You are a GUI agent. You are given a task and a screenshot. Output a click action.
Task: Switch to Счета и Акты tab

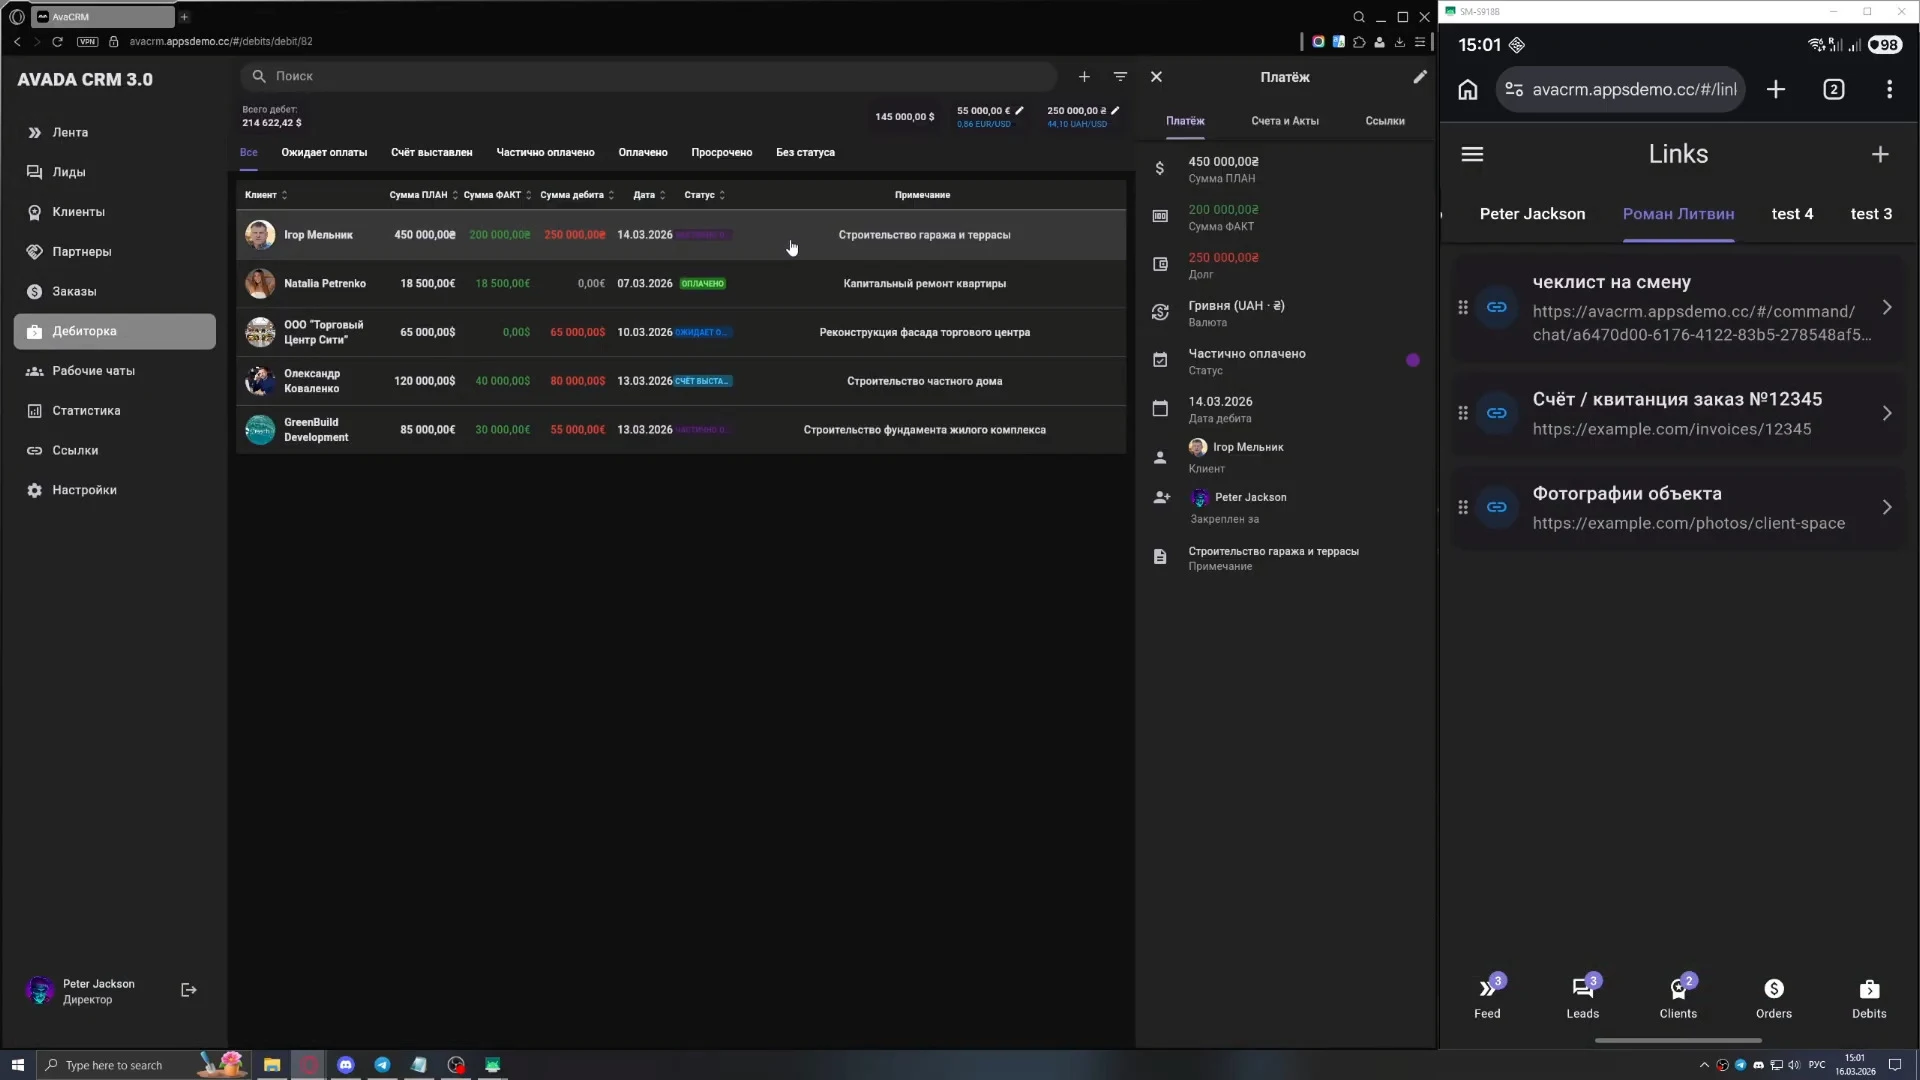point(1284,121)
